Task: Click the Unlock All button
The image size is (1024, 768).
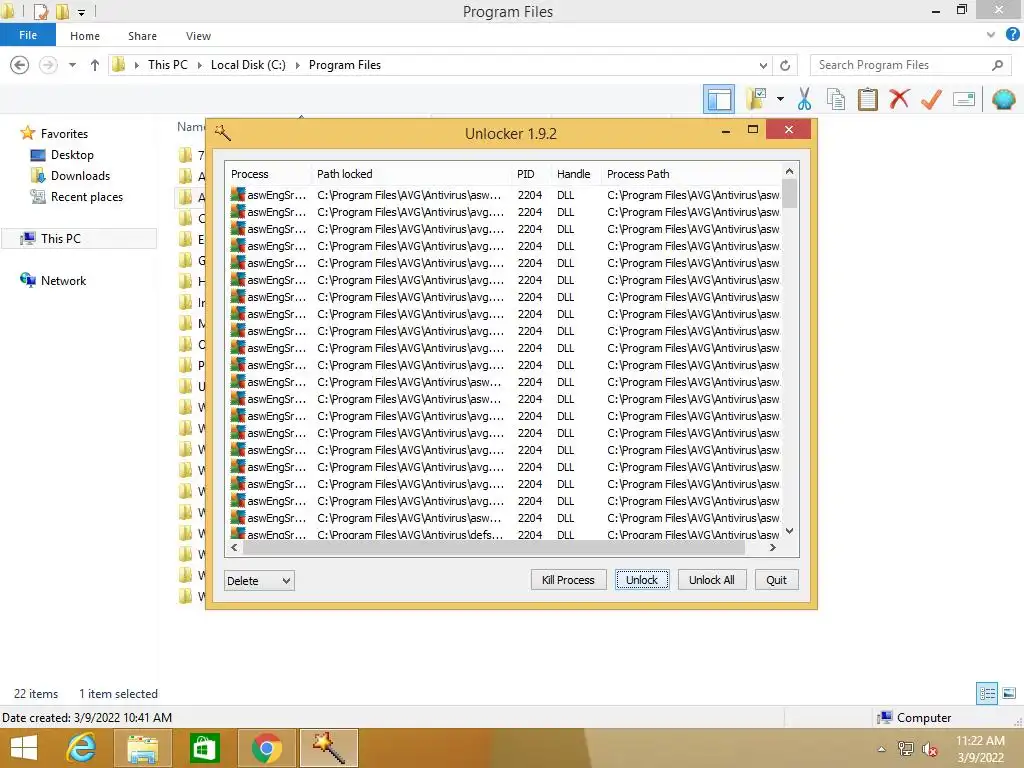Action: click(711, 580)
